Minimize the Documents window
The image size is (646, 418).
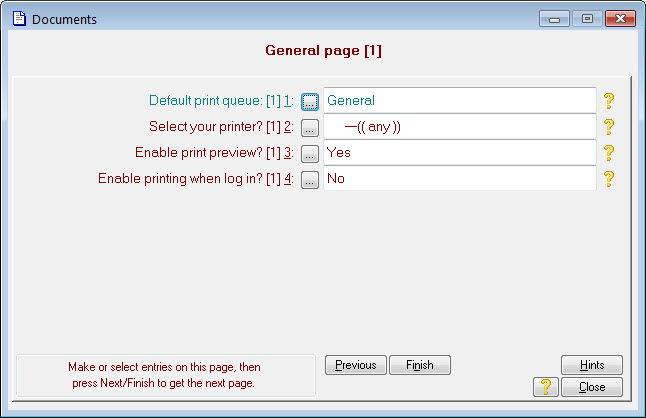click(x=554, y=19)
